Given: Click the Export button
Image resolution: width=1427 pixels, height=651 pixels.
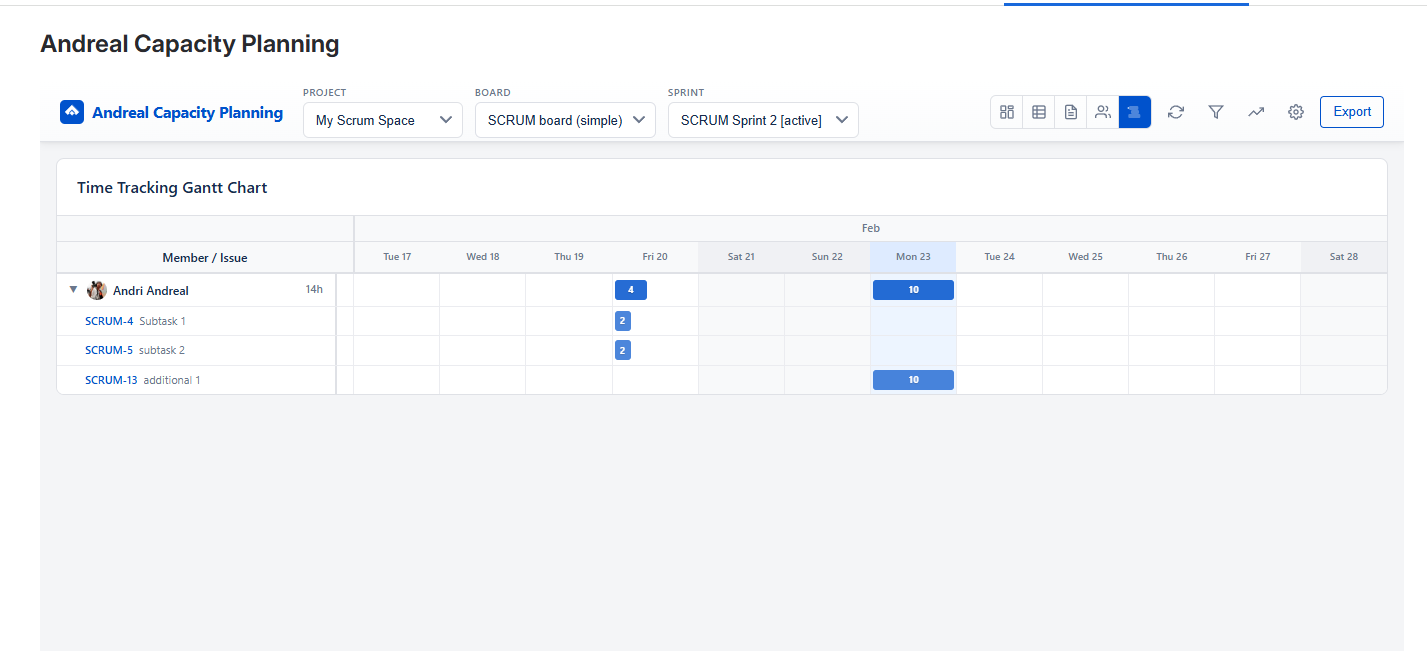Looking at the screenshot, I should (1351, 112).
